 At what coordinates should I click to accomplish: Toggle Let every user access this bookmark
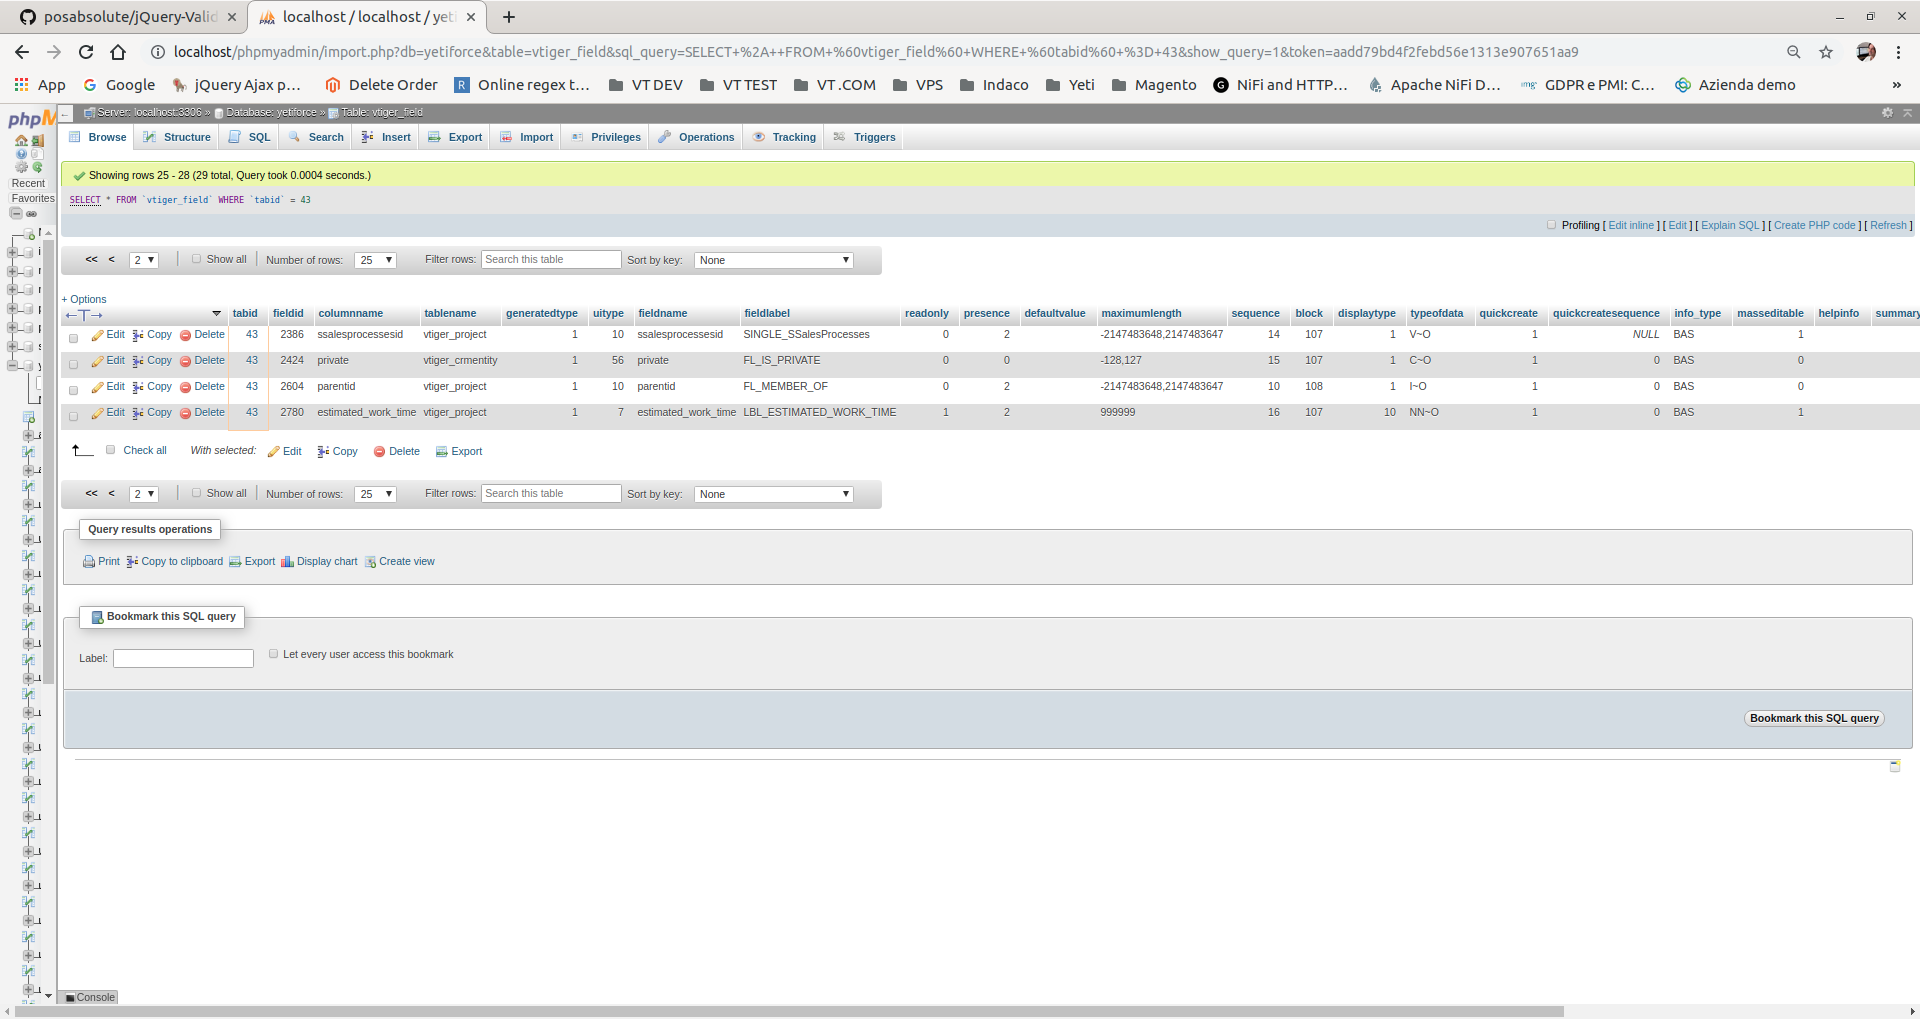[274, 654]
